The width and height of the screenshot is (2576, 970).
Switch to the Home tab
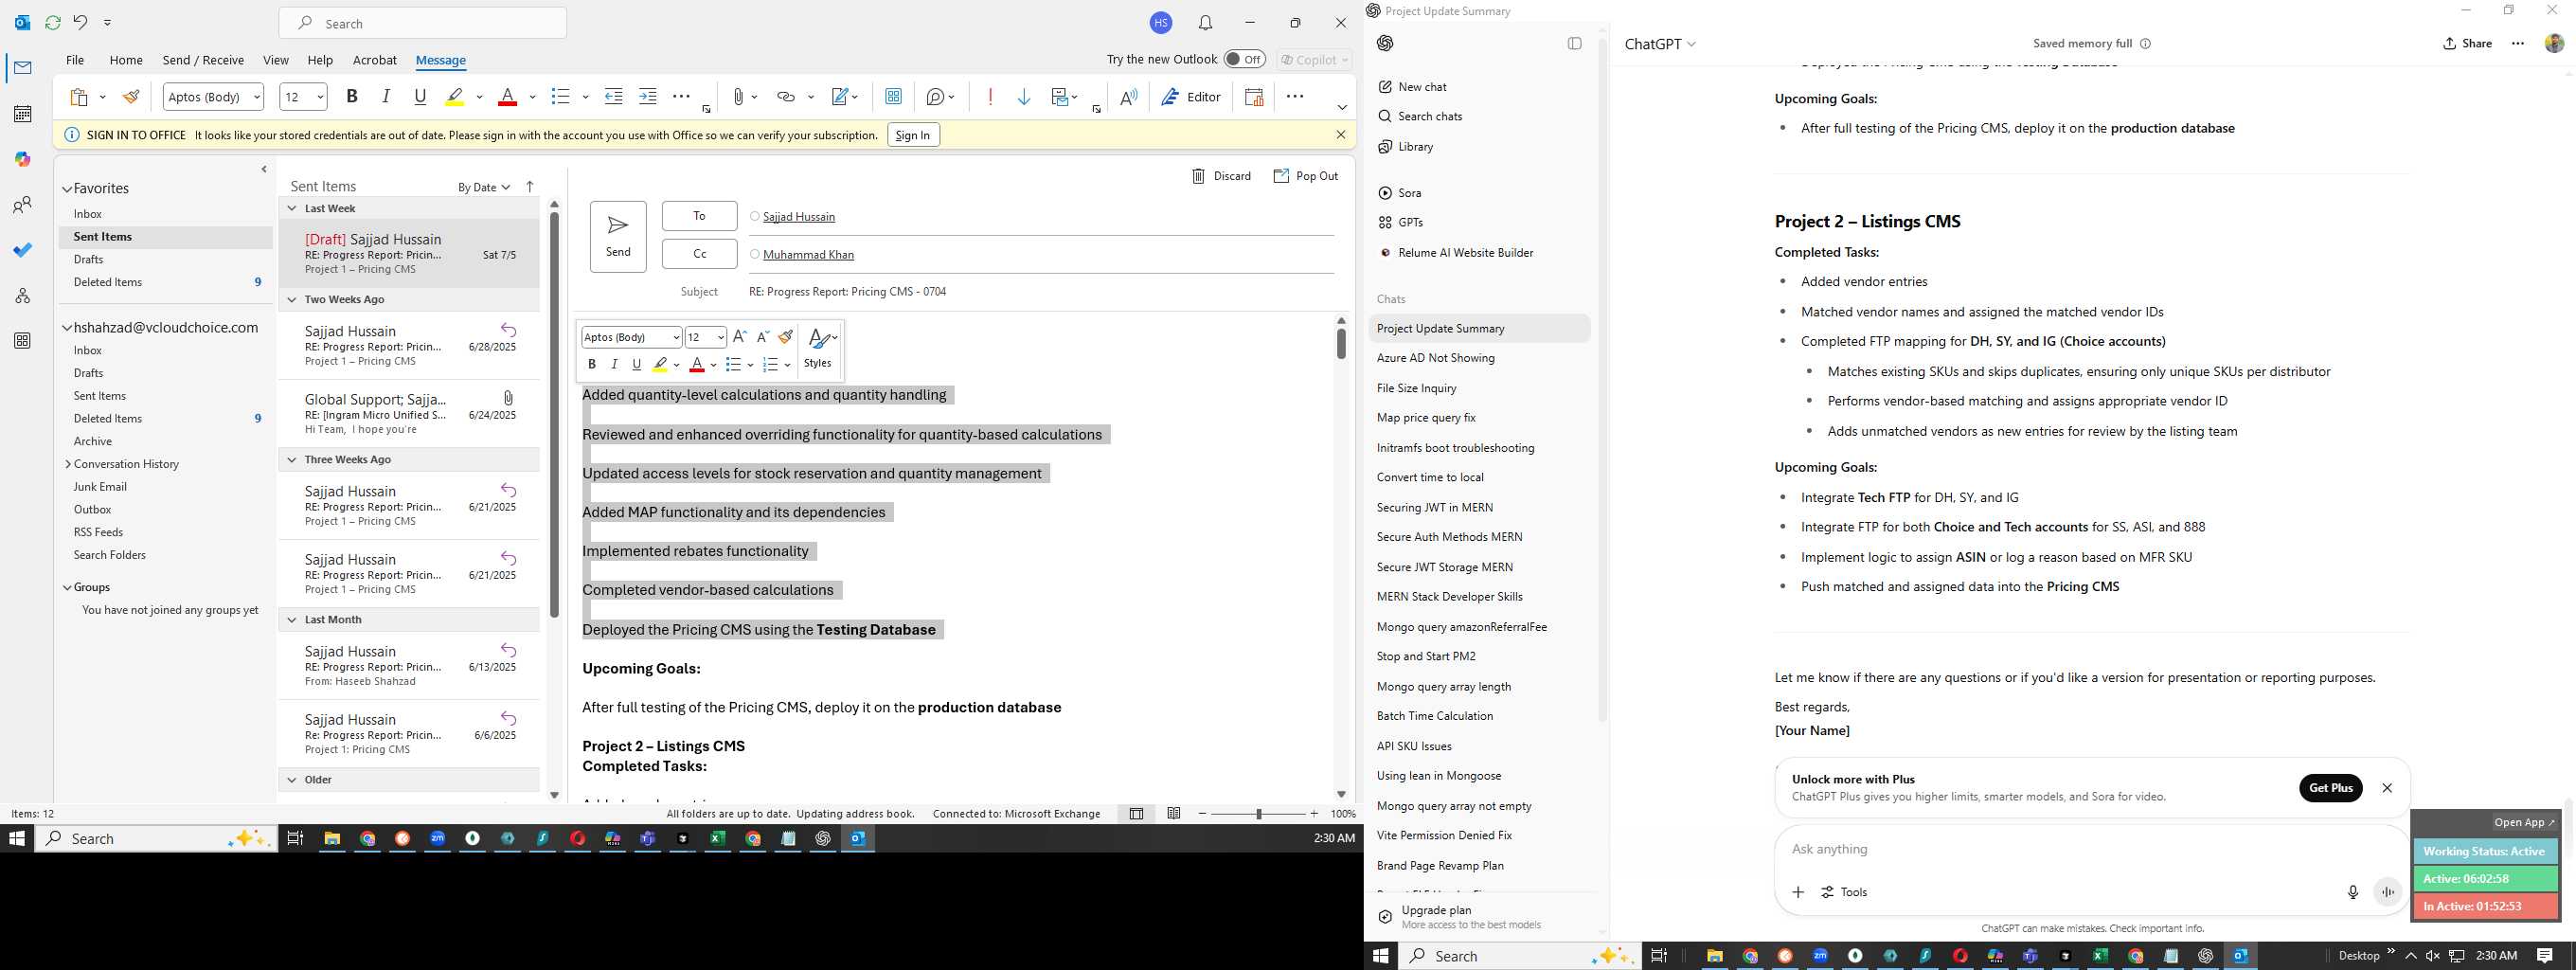[126, 60]
